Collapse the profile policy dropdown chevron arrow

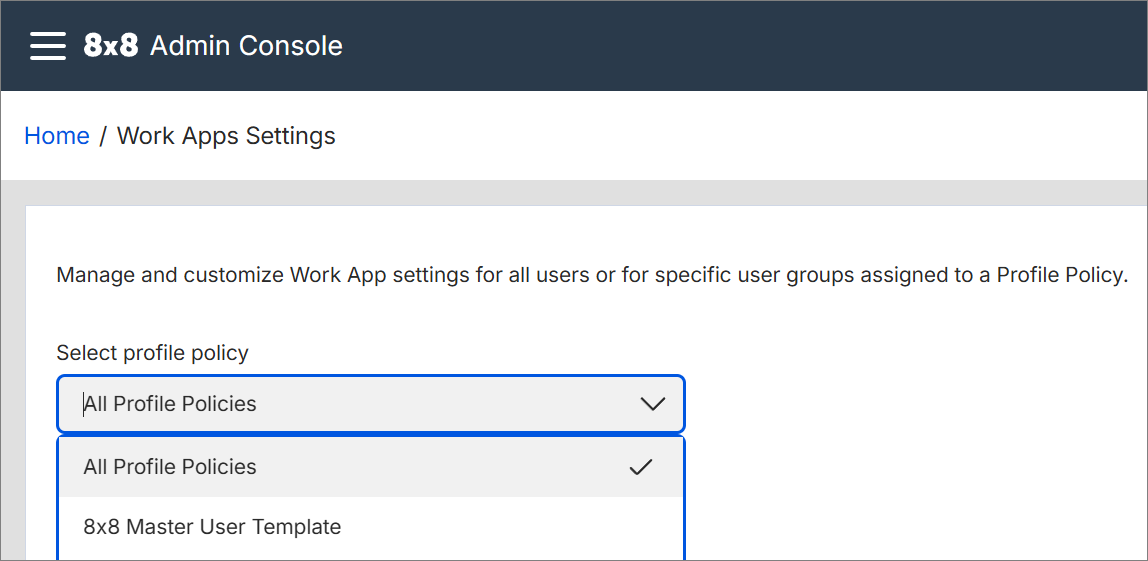pos(652,404)
